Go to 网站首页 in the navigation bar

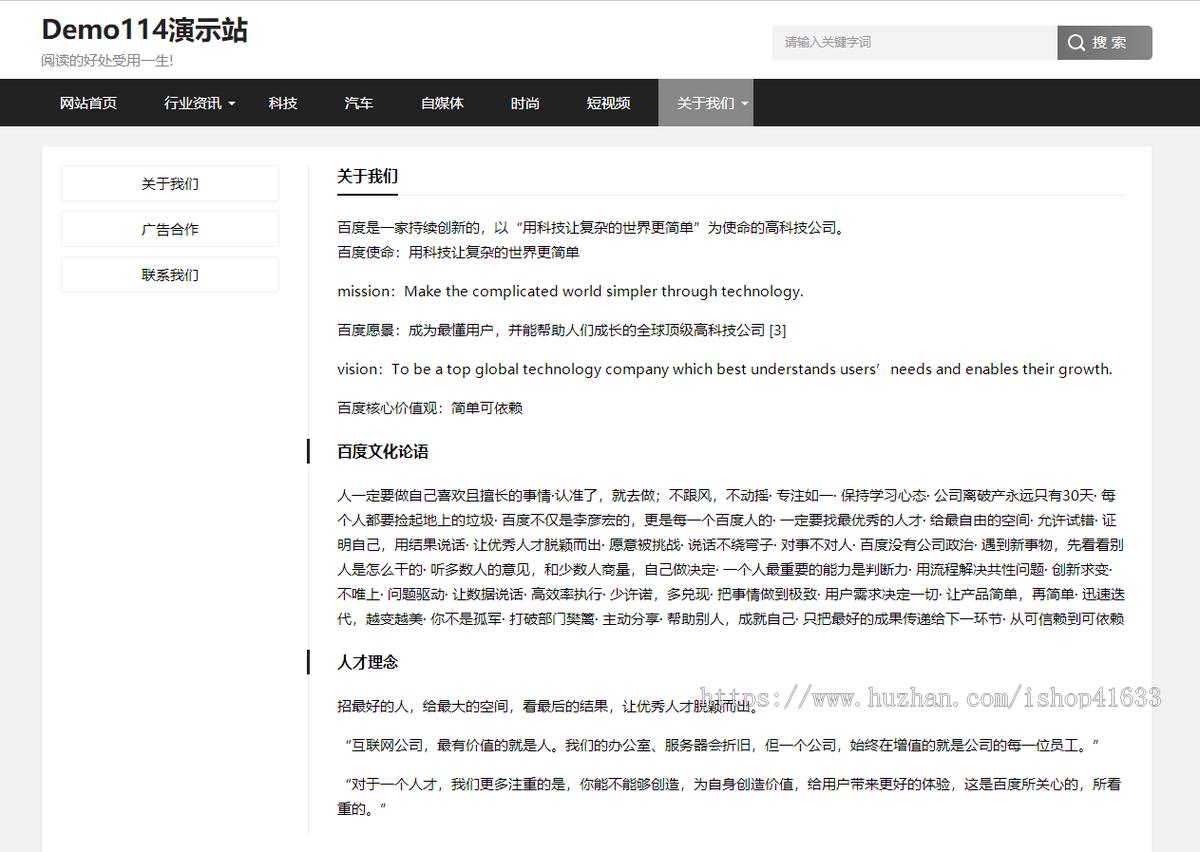pyautogui.click(x=88, y=103)
